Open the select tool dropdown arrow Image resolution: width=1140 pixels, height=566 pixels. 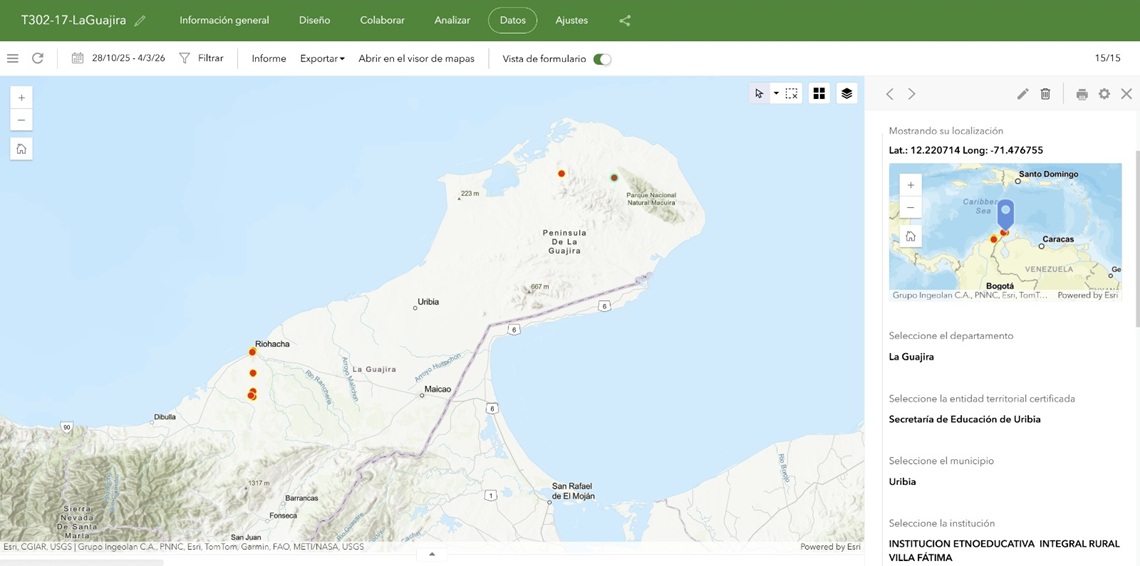776,93
